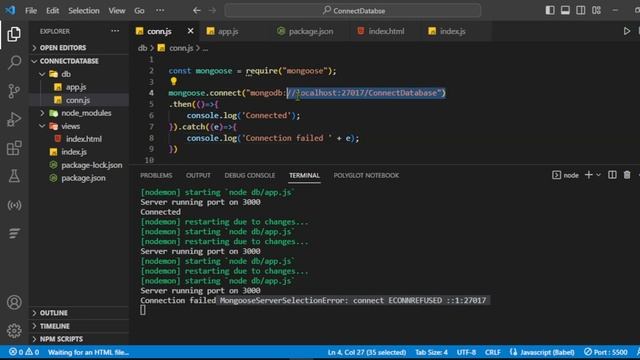The width and height of the screenshot is (640, 360).
Task: Open the Extensions view
Action: (14, 148)
